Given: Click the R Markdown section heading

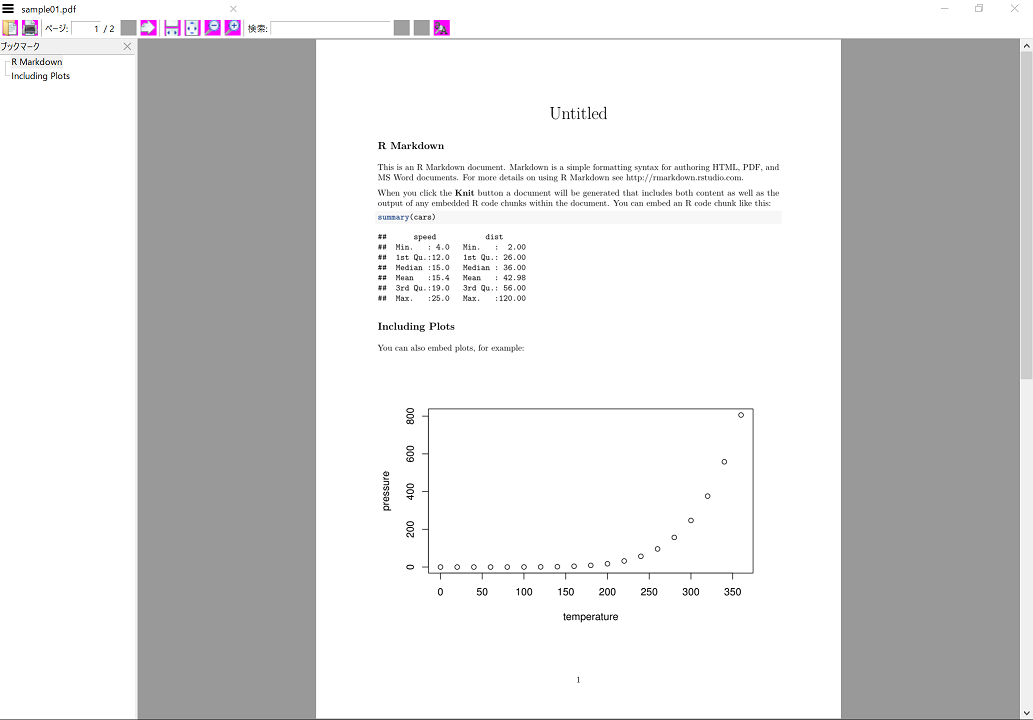Looking at the screenshot, I should coord(410,146).
